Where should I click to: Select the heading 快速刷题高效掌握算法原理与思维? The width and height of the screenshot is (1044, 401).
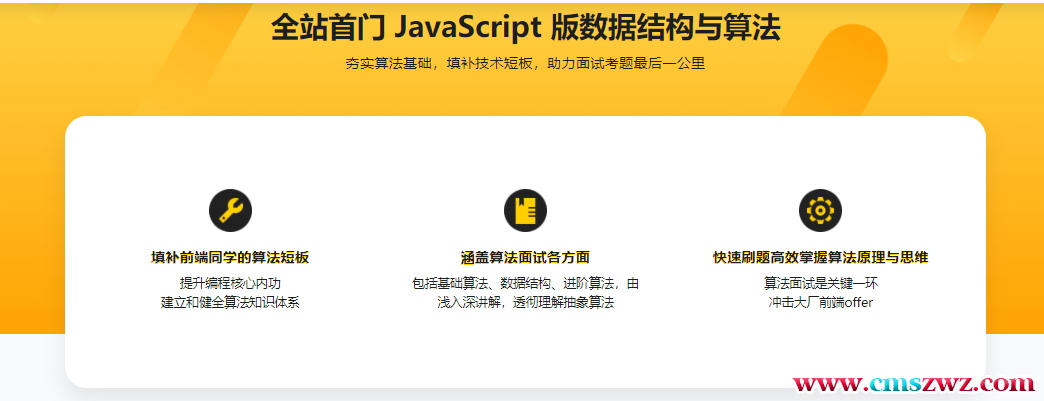pos(820,257)
